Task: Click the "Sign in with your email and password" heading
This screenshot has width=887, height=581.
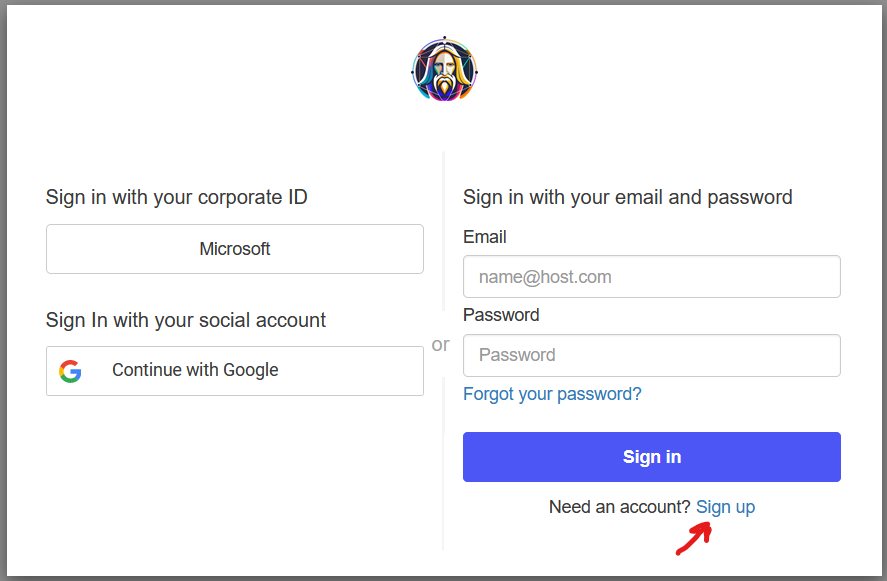Action: tap(627, 197)
